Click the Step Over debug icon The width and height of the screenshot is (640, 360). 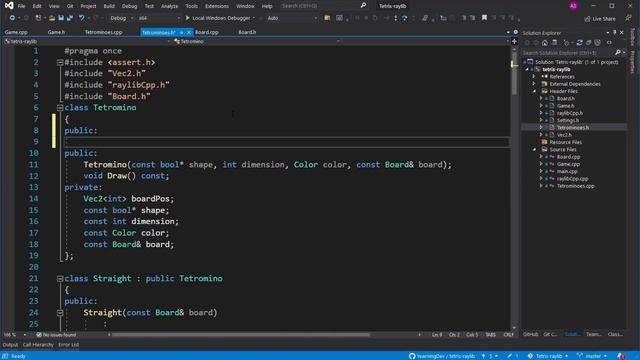pos(404,18)
